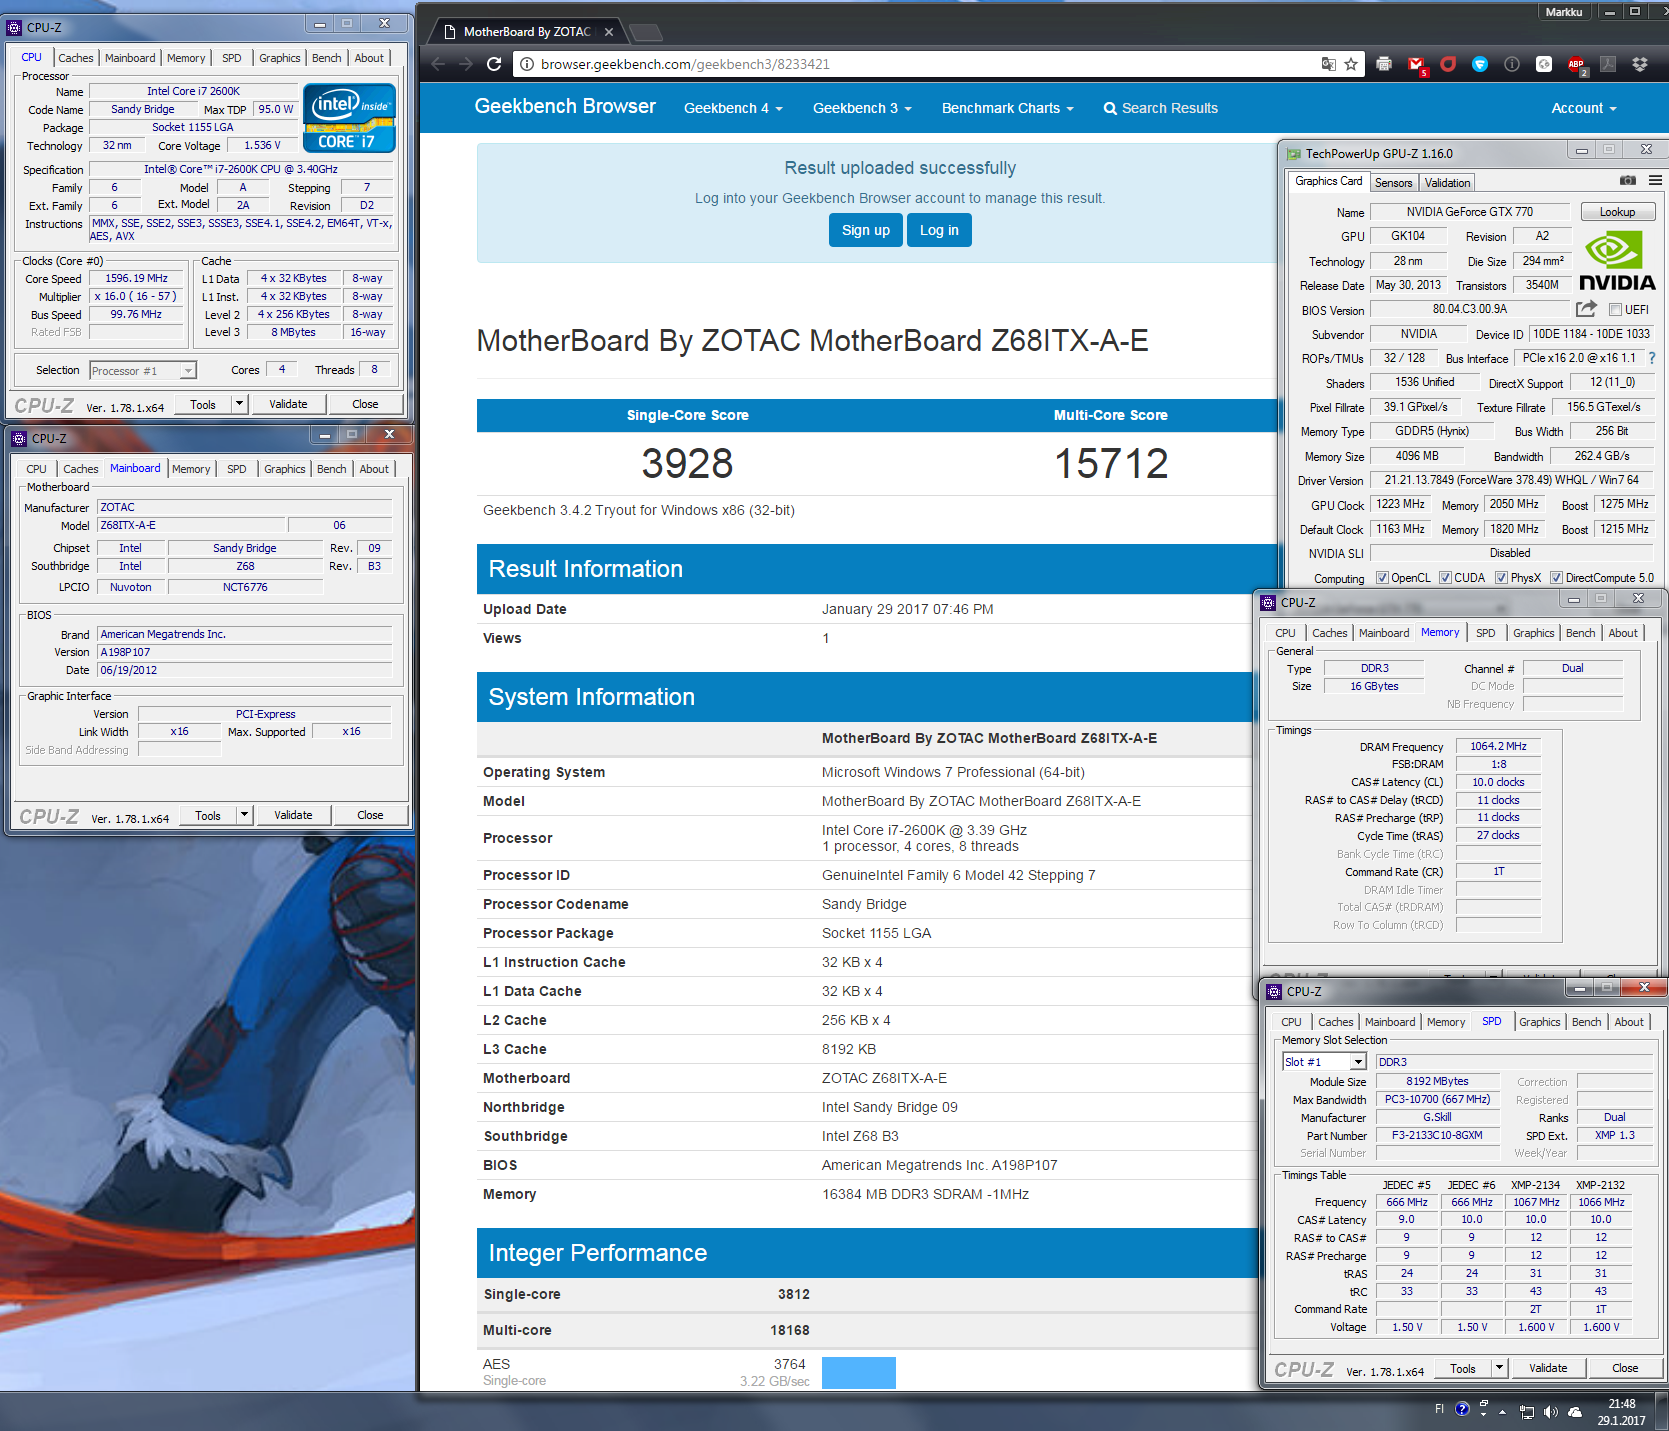Open the Geekbench Browser home link

tap(565, 106)
